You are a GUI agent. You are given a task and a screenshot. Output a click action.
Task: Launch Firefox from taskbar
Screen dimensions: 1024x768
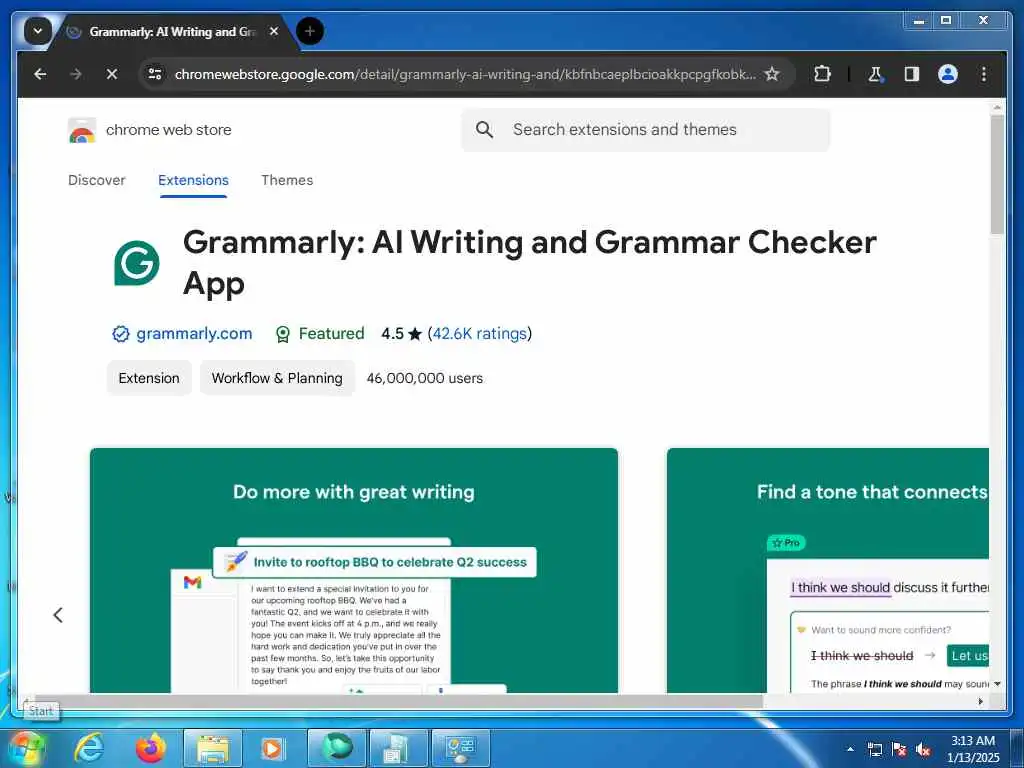pos(151,748)
